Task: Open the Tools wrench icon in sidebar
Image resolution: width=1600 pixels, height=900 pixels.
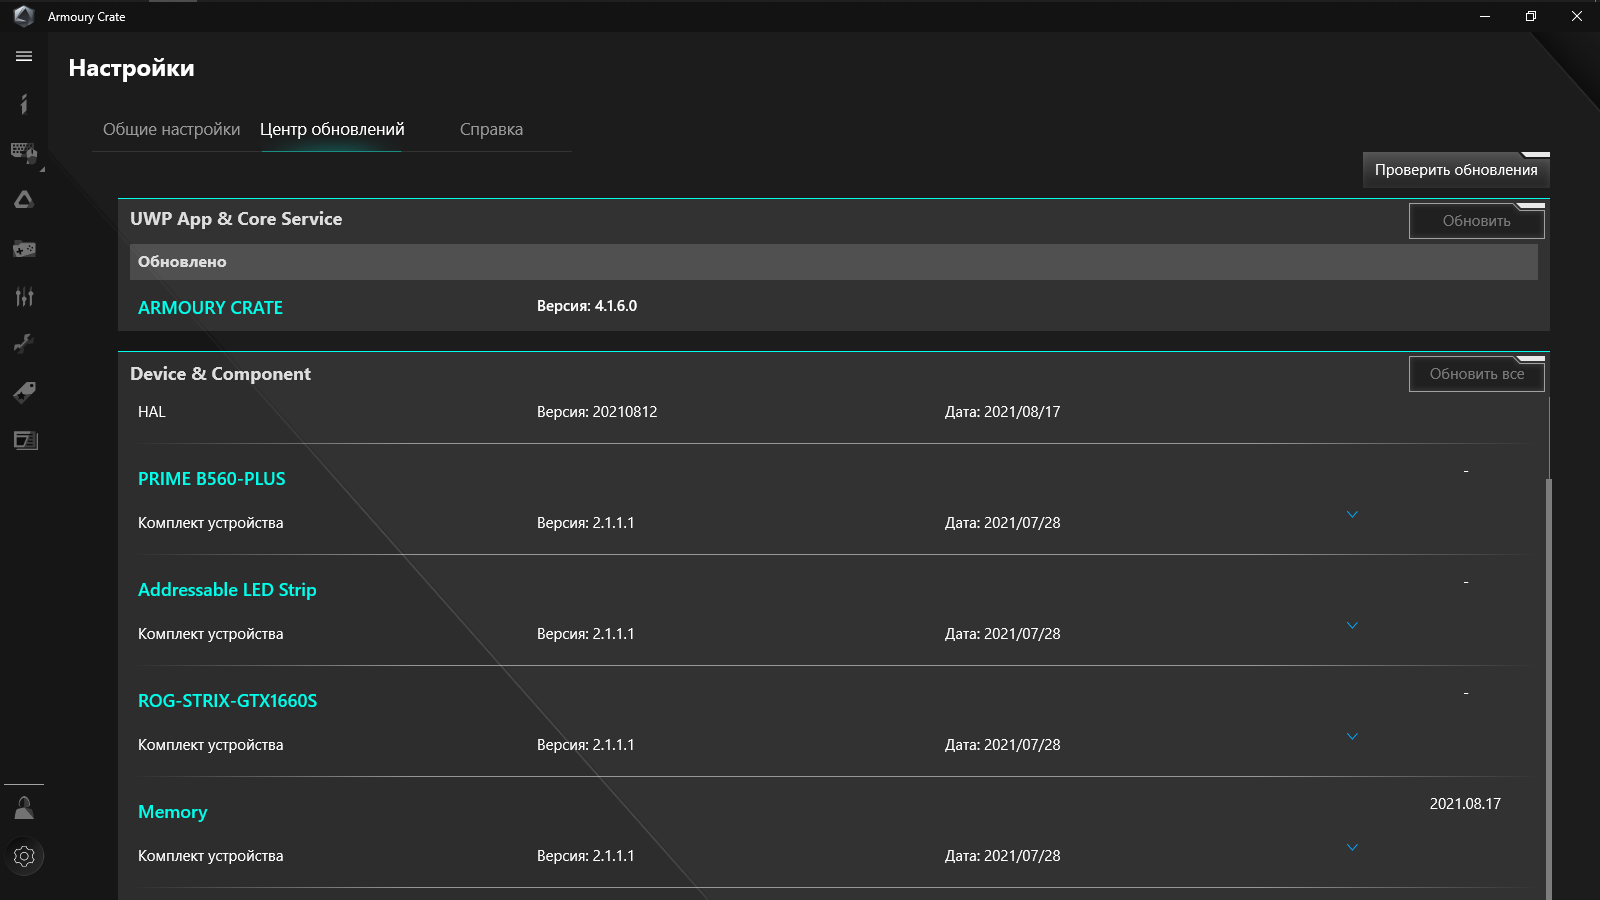Action: point(24,344)
